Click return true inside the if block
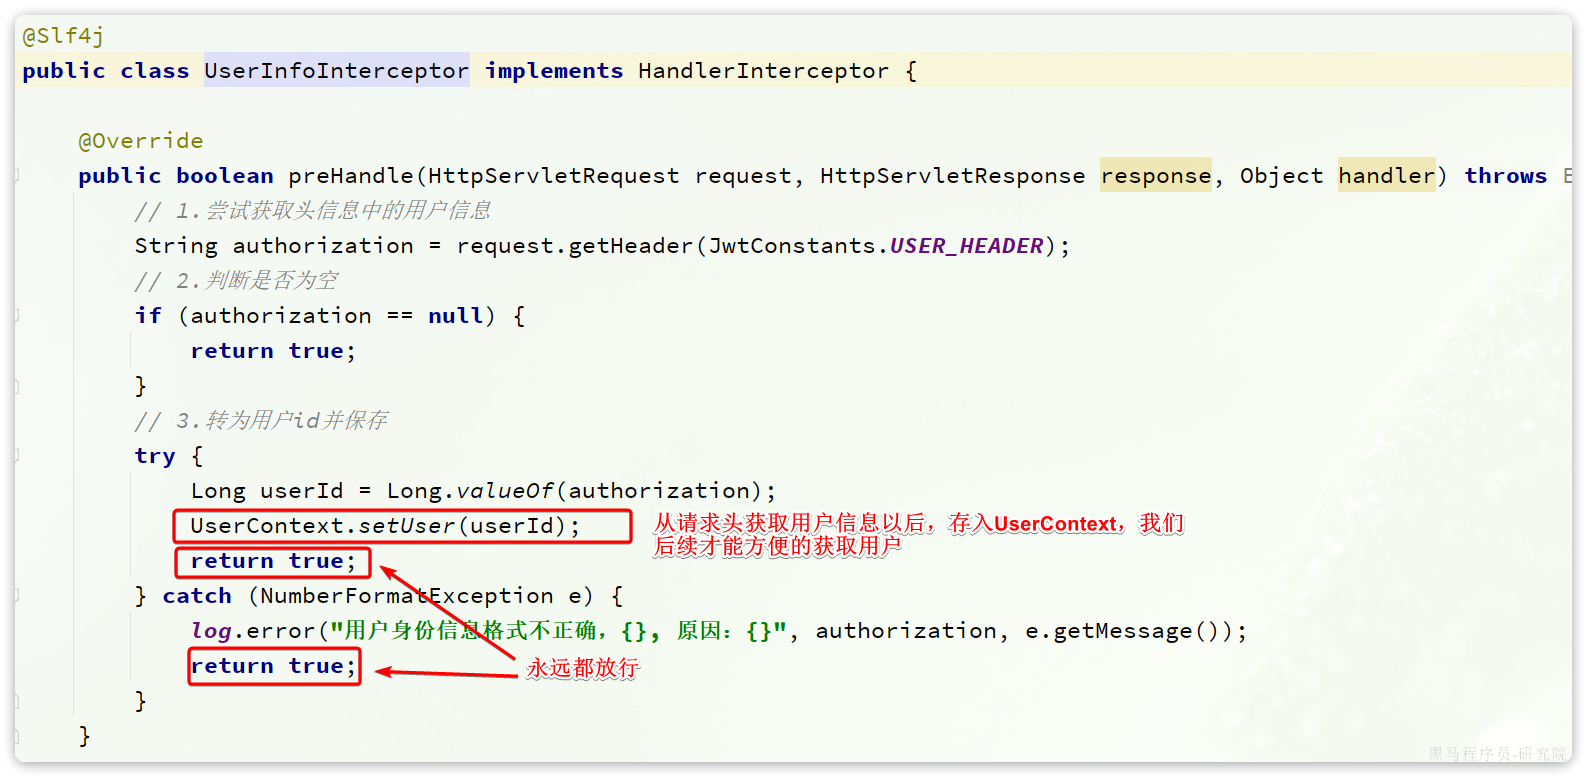The image size is (1587, 779). 273,351
